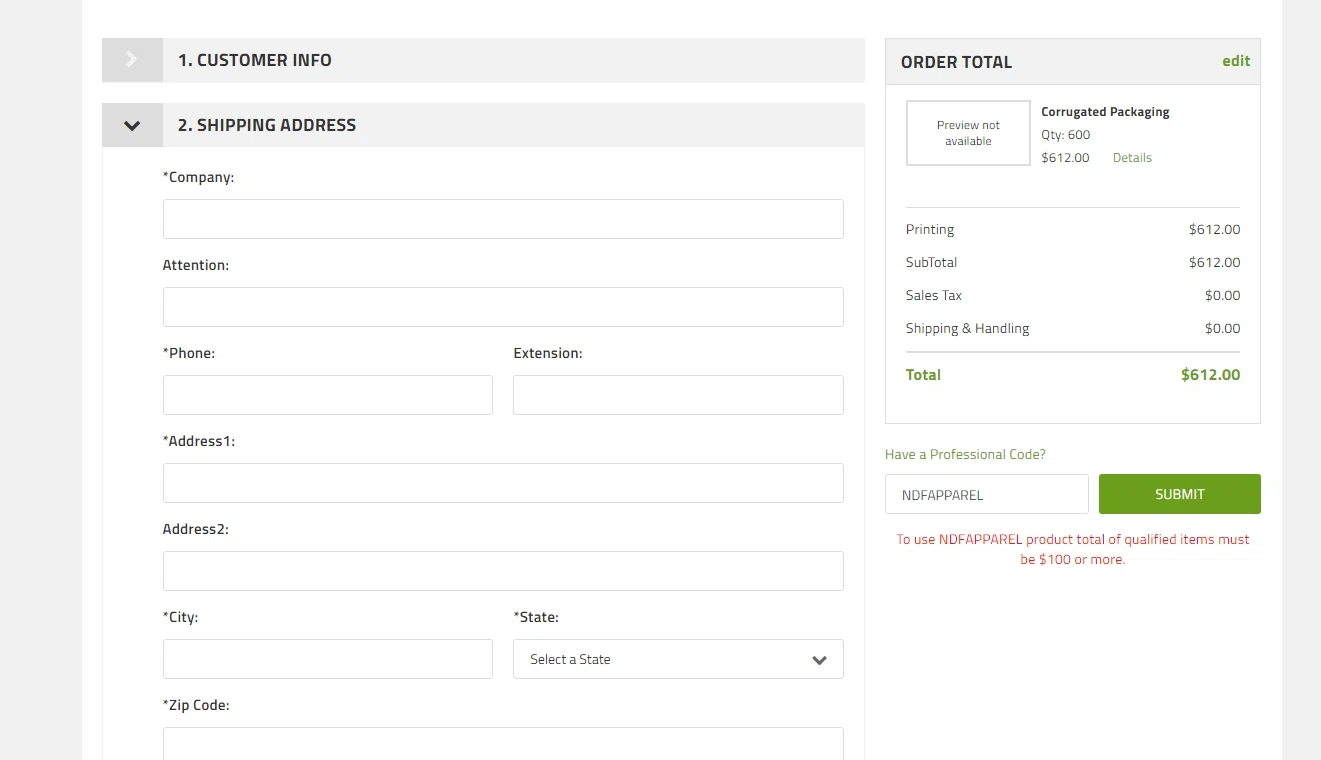Click the Company input field
Image resolution: width=1321 pixels, height=760 pixels.
click(x=503, y=219)
